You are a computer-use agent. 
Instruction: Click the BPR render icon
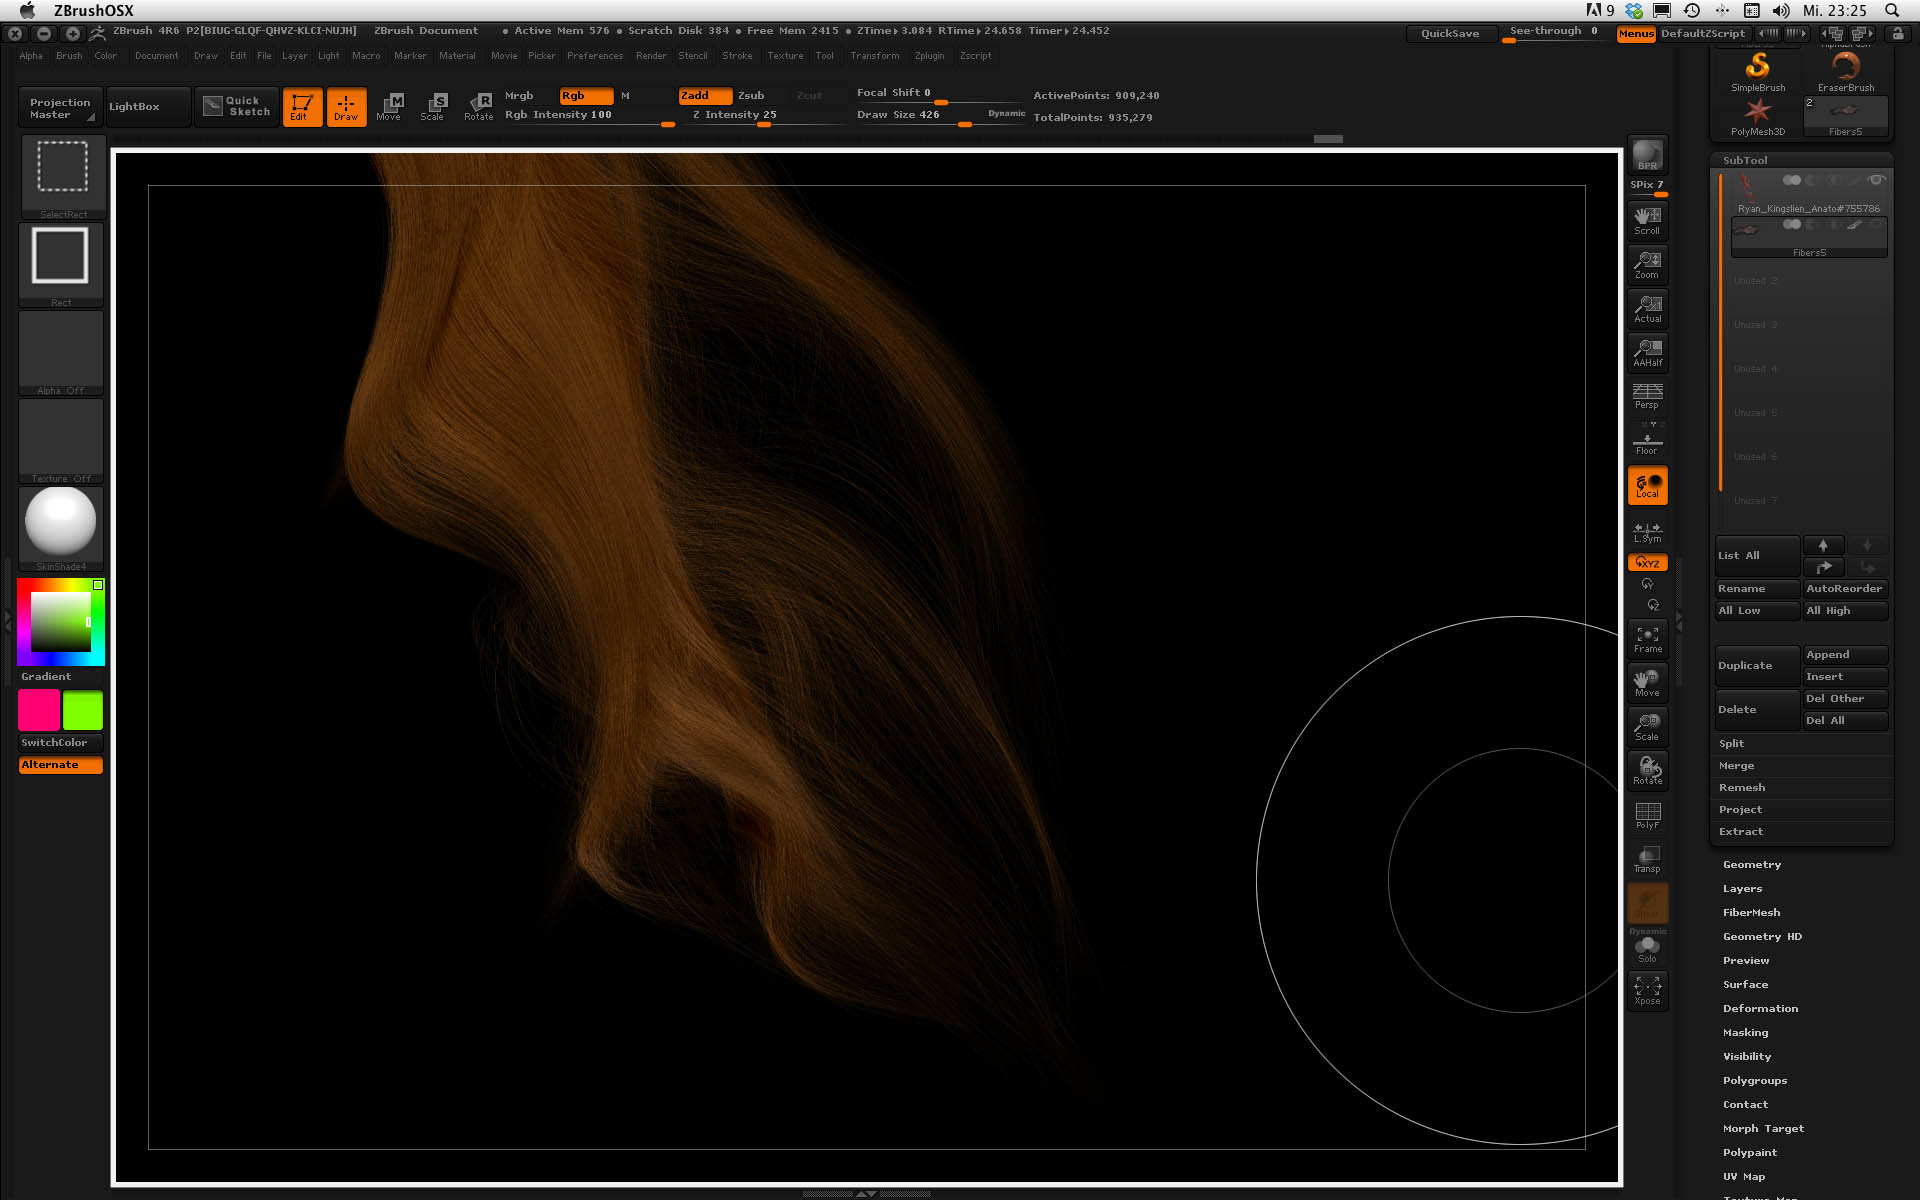(x=1647, y=156)
